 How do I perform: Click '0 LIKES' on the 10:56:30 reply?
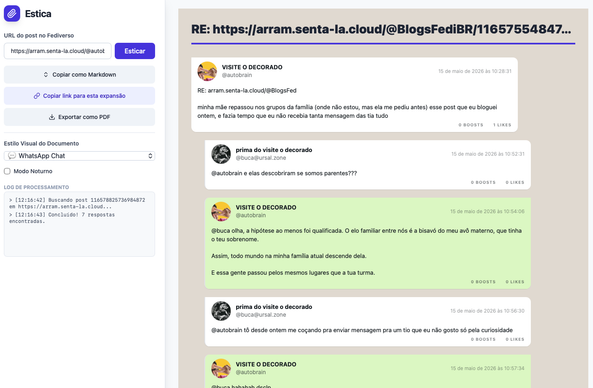(515, 339)
